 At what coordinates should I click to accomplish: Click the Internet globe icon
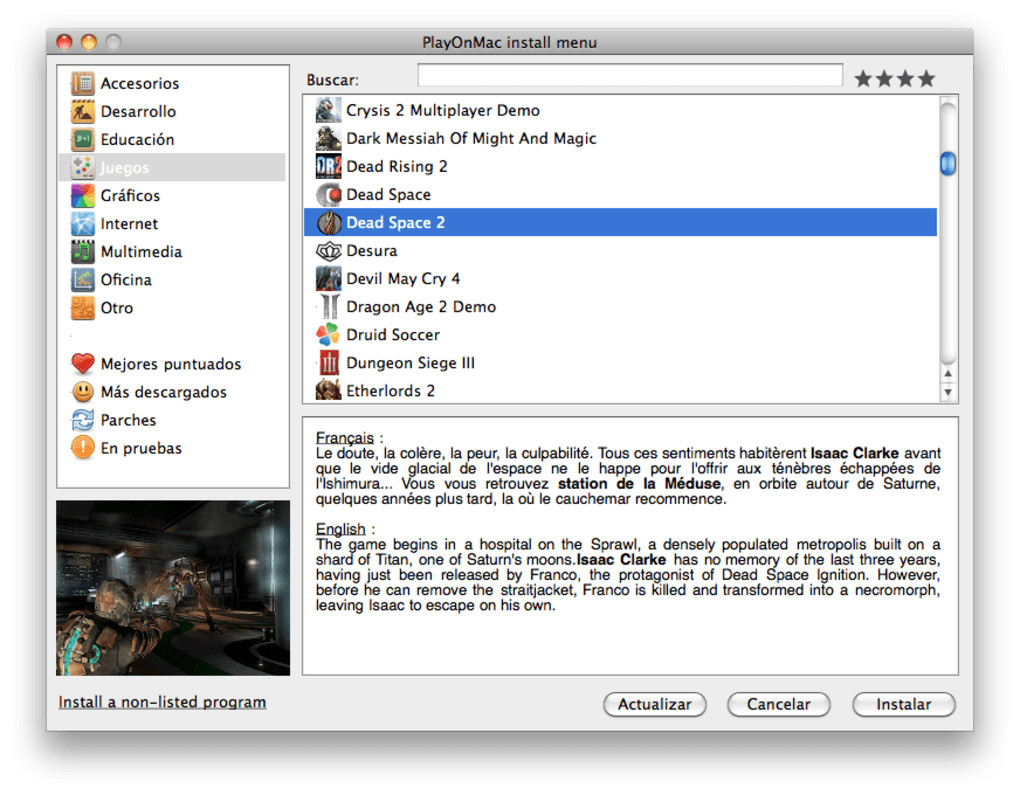coord(83,224)
